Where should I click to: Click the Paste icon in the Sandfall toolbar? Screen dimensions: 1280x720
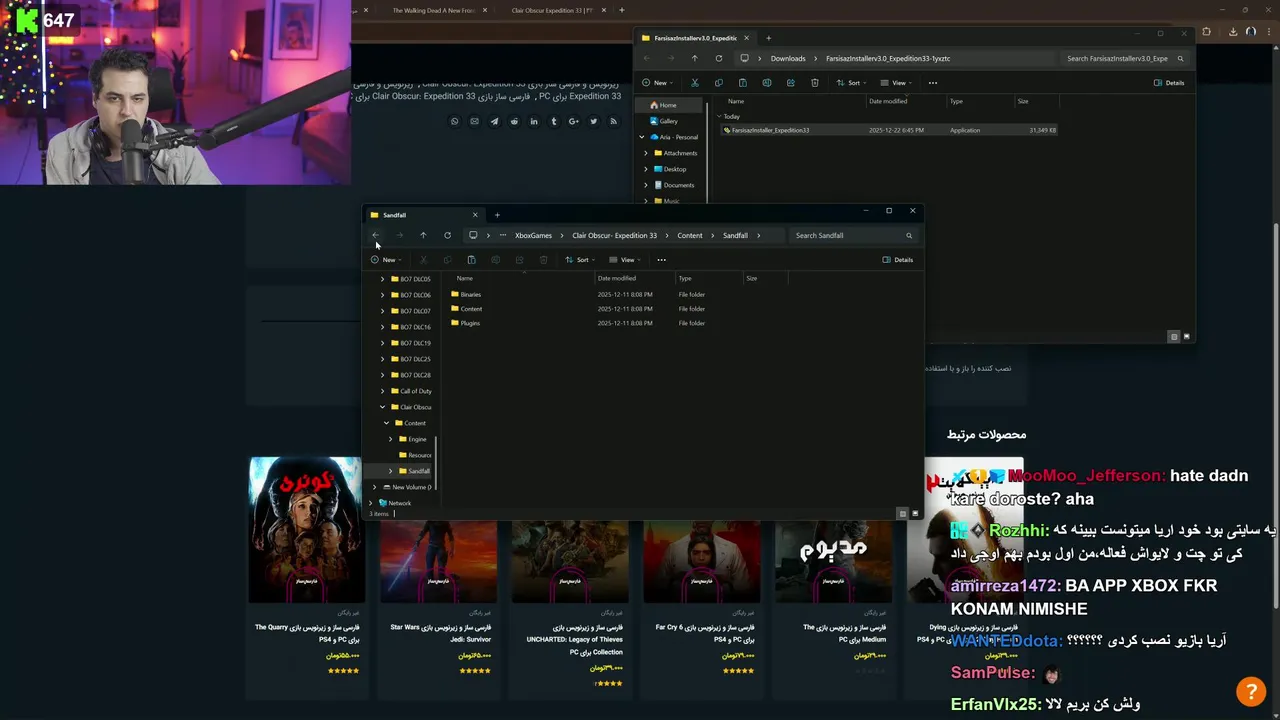click(471, 260)
